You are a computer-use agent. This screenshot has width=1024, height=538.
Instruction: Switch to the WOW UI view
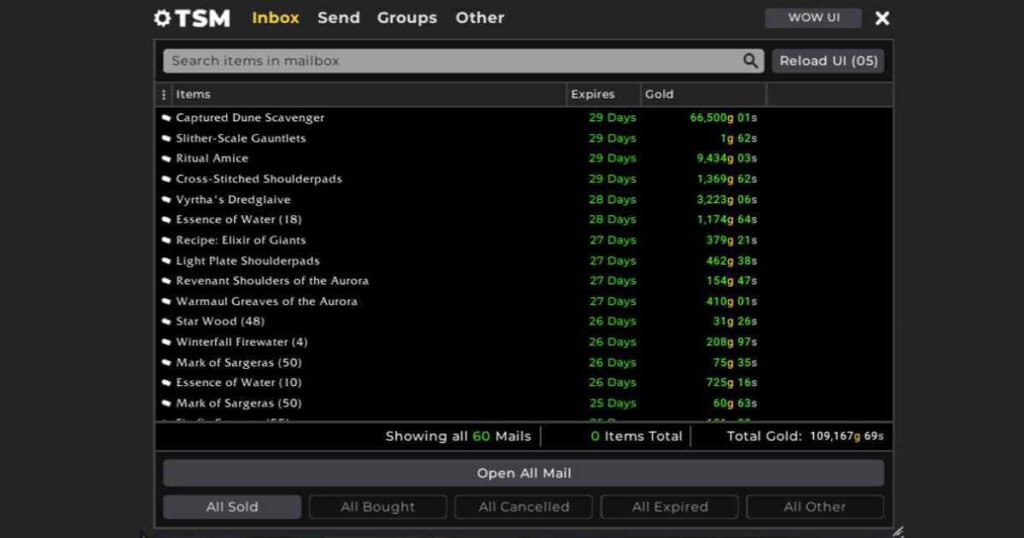pyautogui.click(x=813, y=18)
